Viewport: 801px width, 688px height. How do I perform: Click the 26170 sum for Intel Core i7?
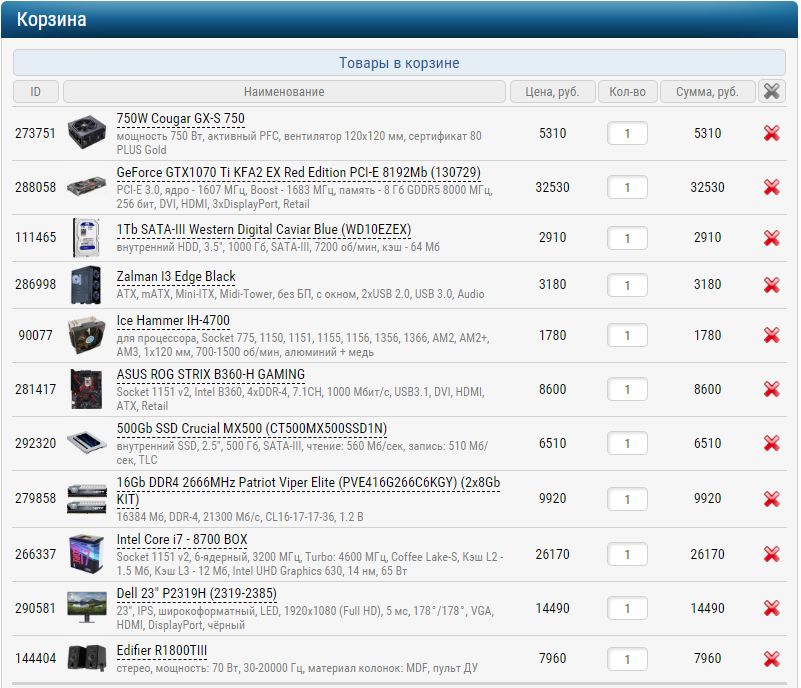point(708,554)
